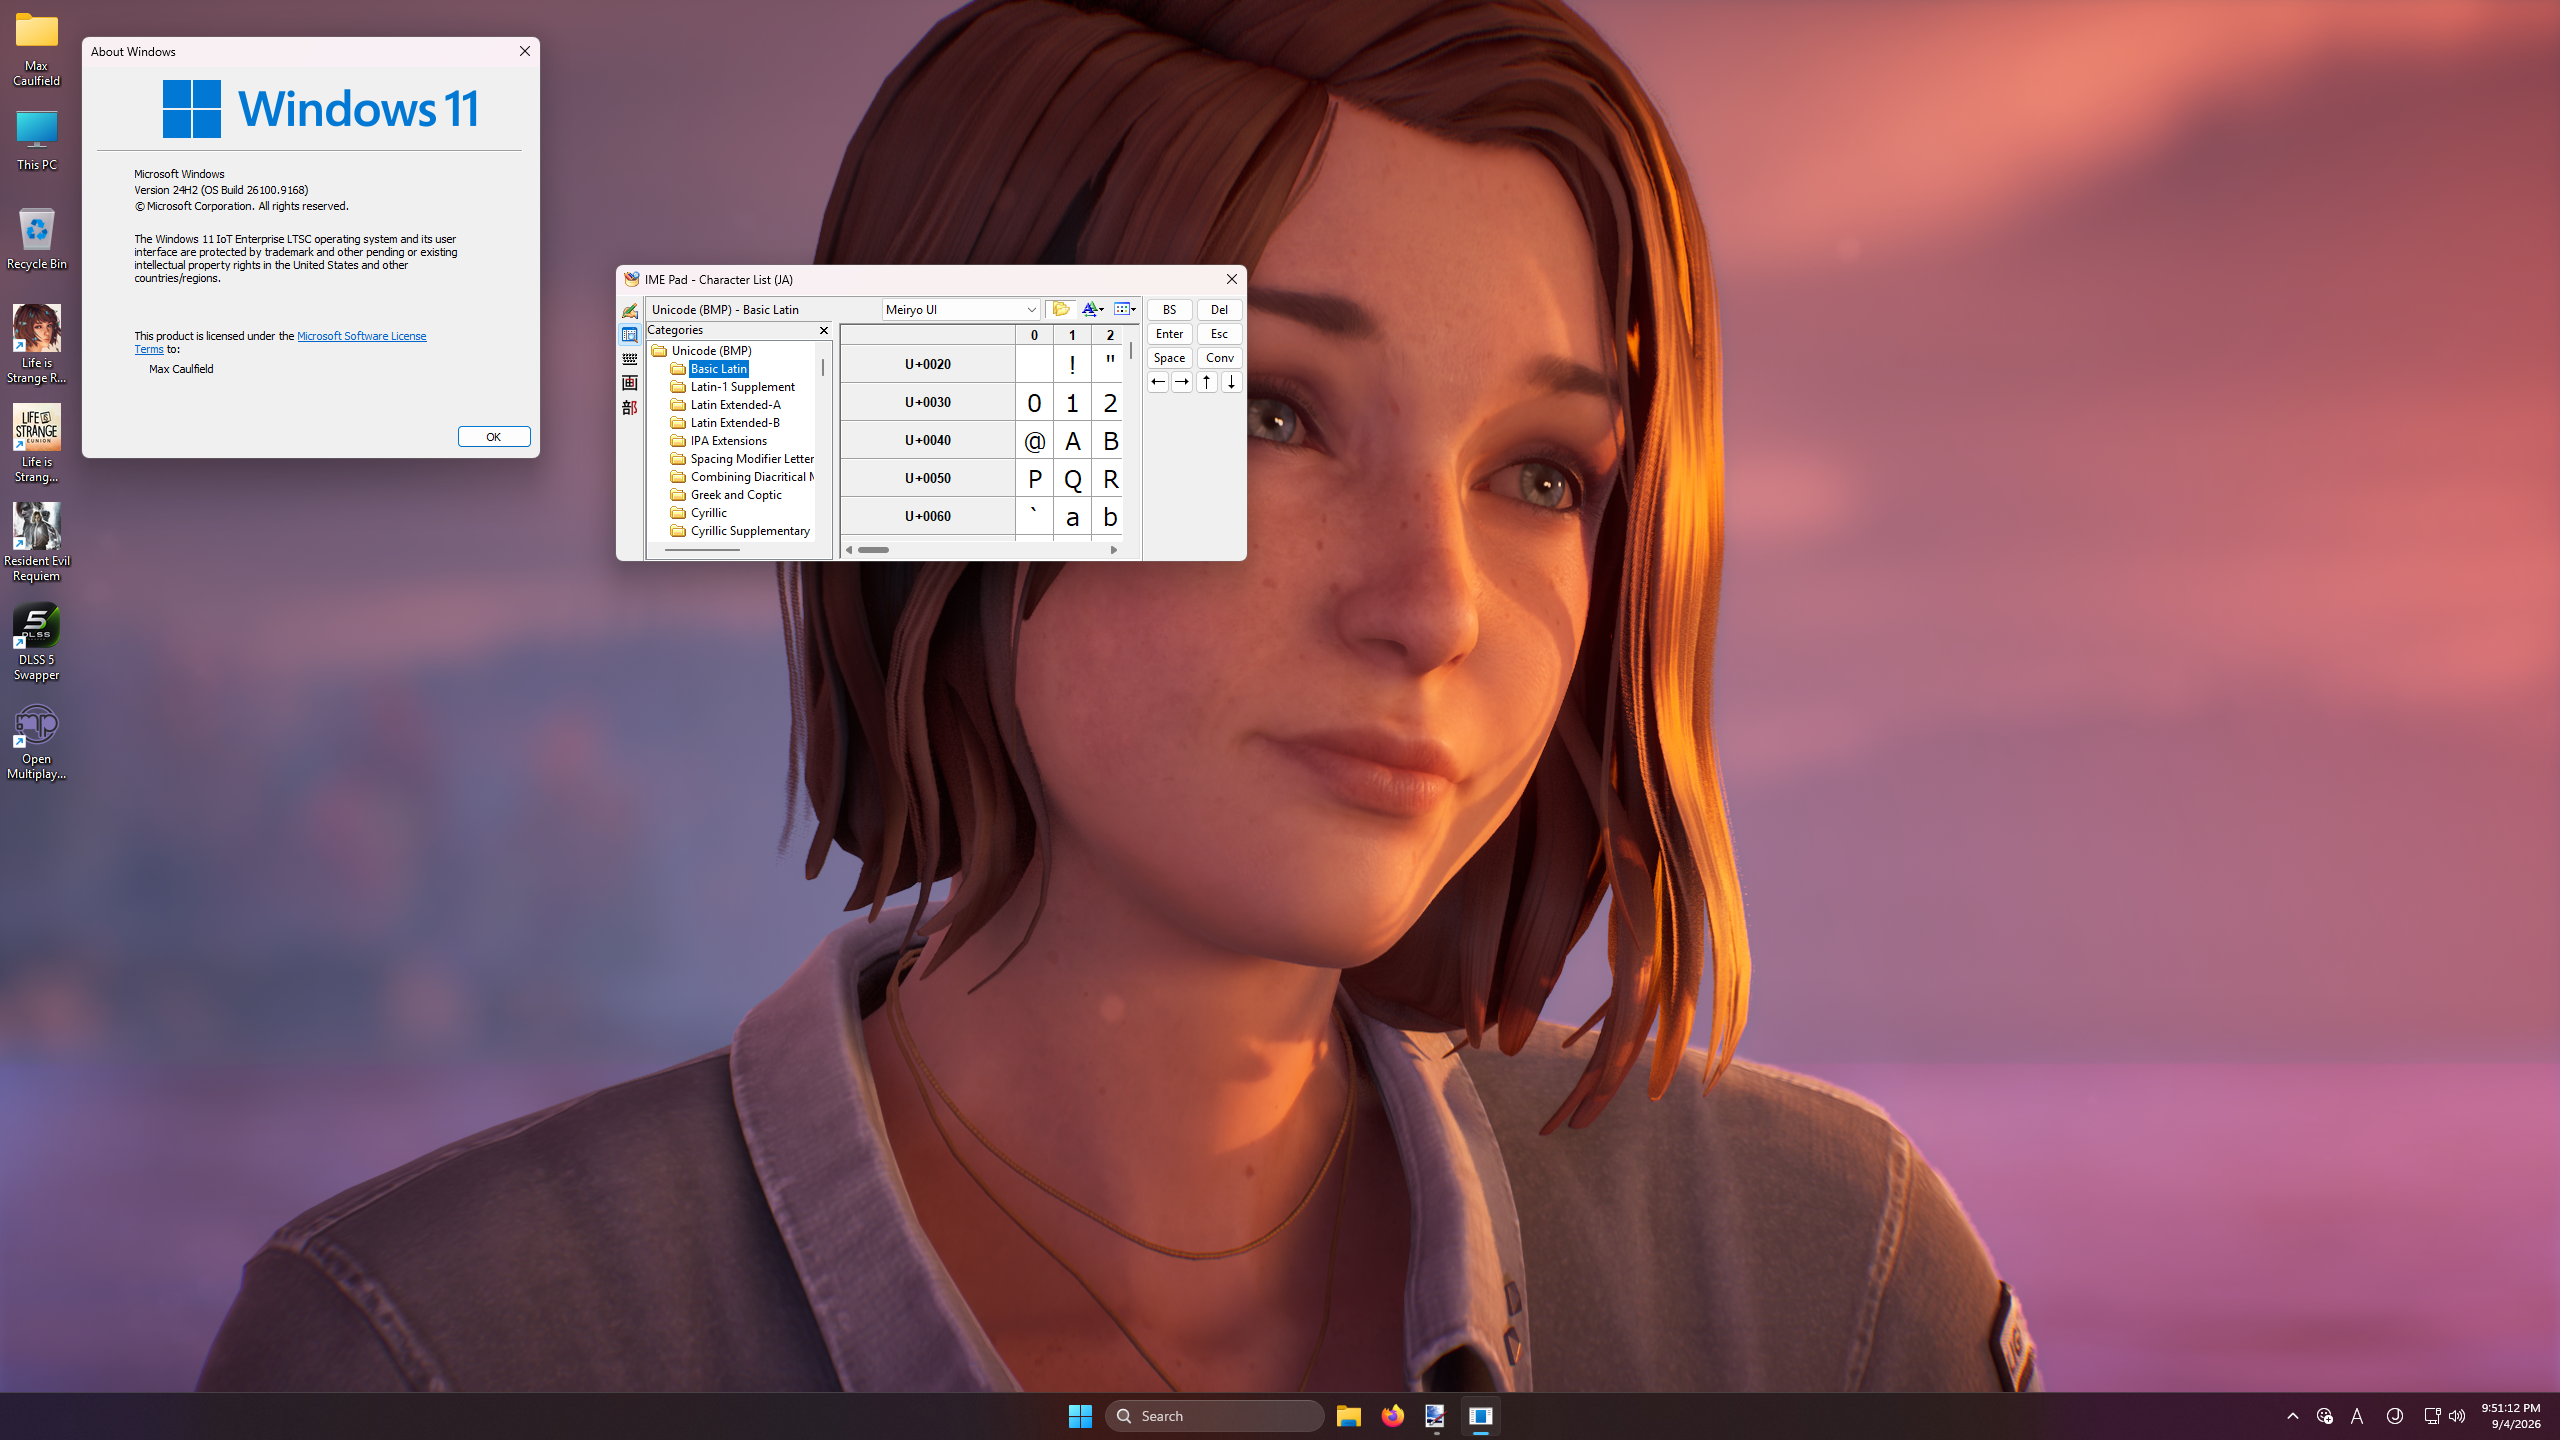Image resolution: width=2560 pixels, height=1440 pixels.
Task: Open the volume control in system tray
Action: pos(2457,1416)
